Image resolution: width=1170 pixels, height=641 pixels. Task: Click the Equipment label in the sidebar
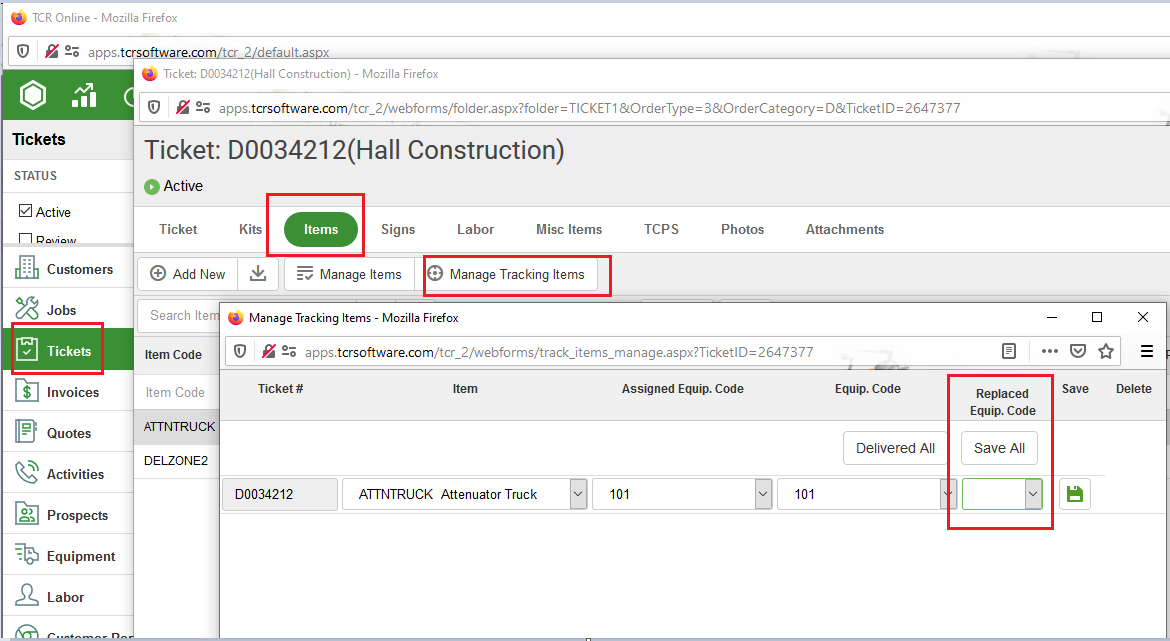click(x=81, y=556)
